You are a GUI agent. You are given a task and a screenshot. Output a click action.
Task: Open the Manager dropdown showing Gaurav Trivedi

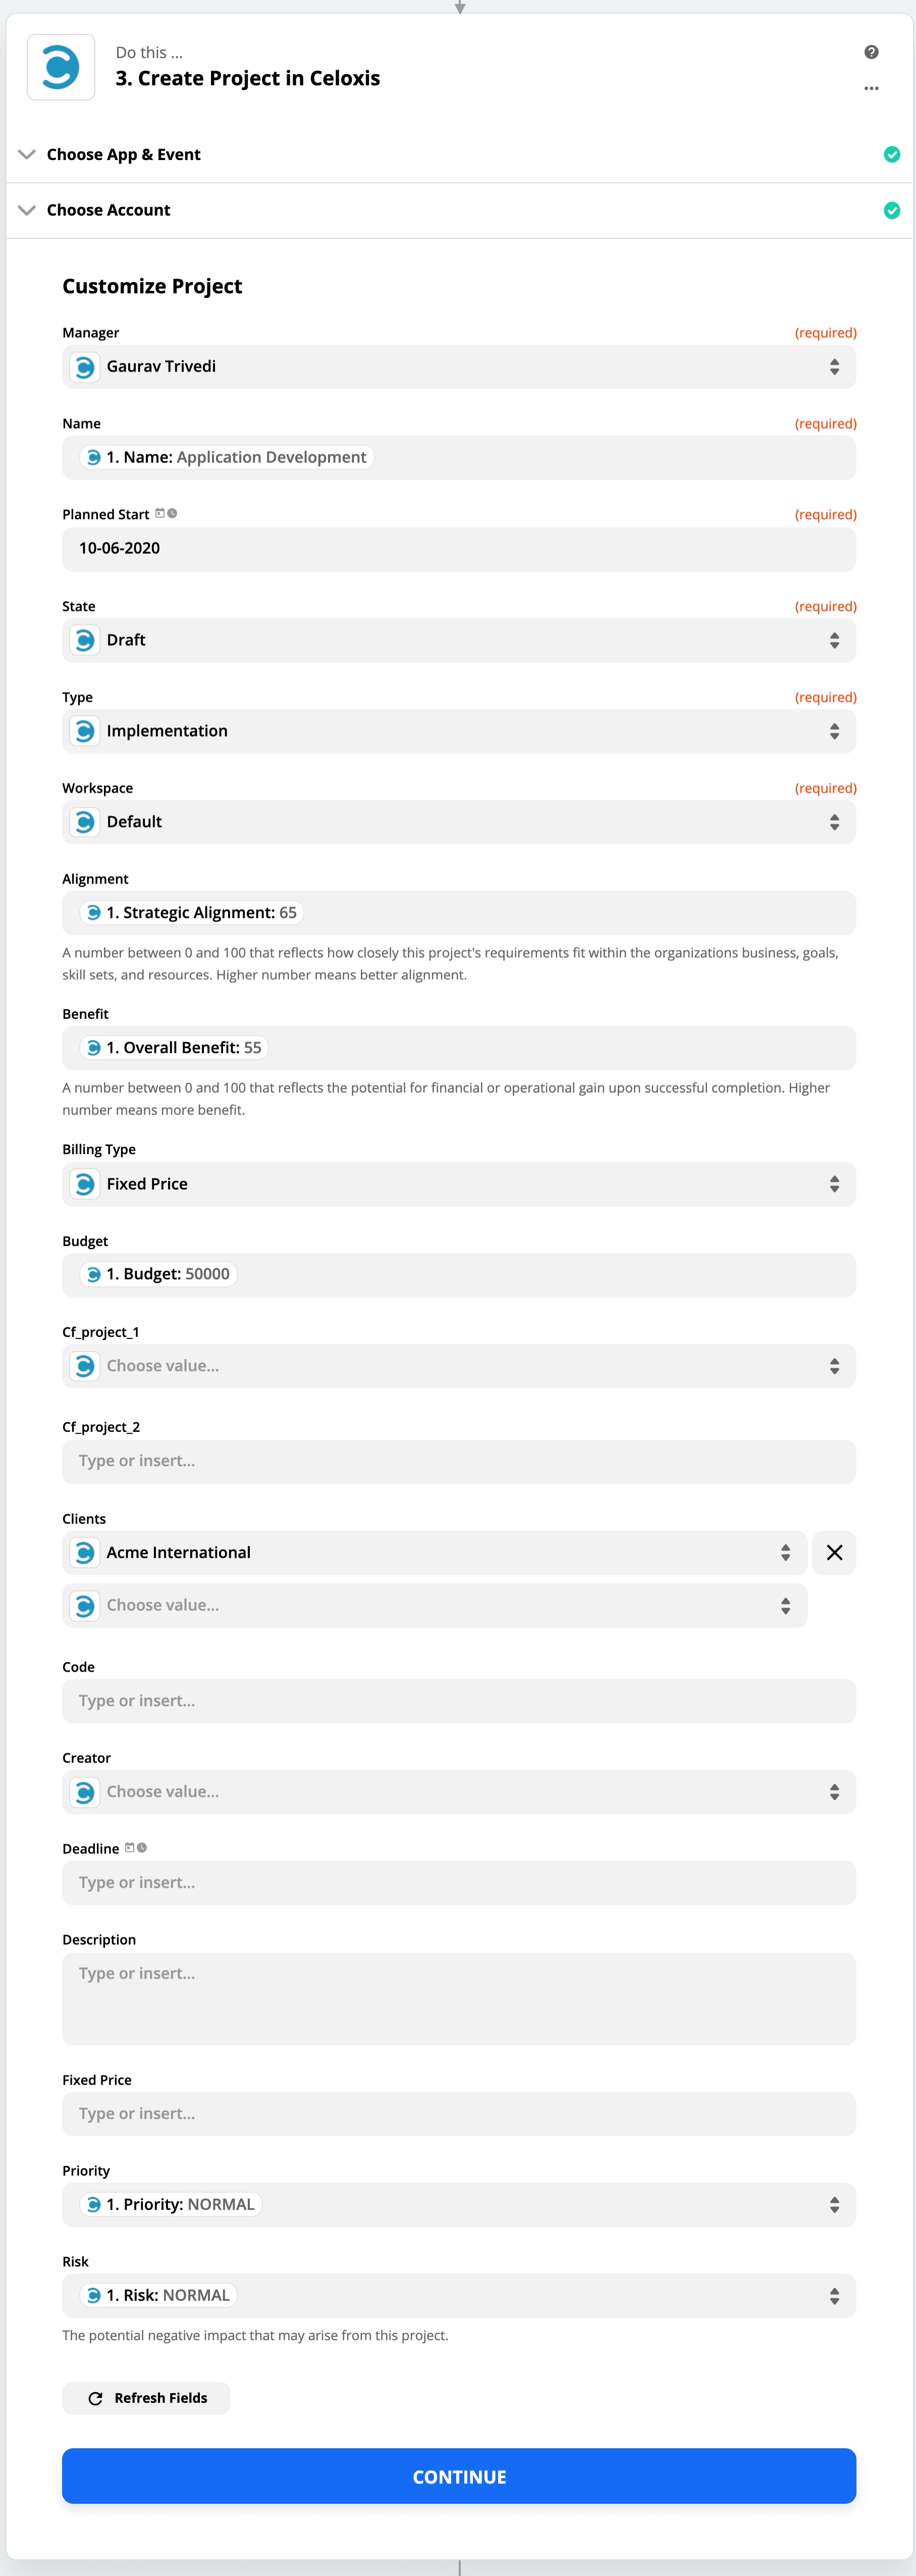click(458, 367)
